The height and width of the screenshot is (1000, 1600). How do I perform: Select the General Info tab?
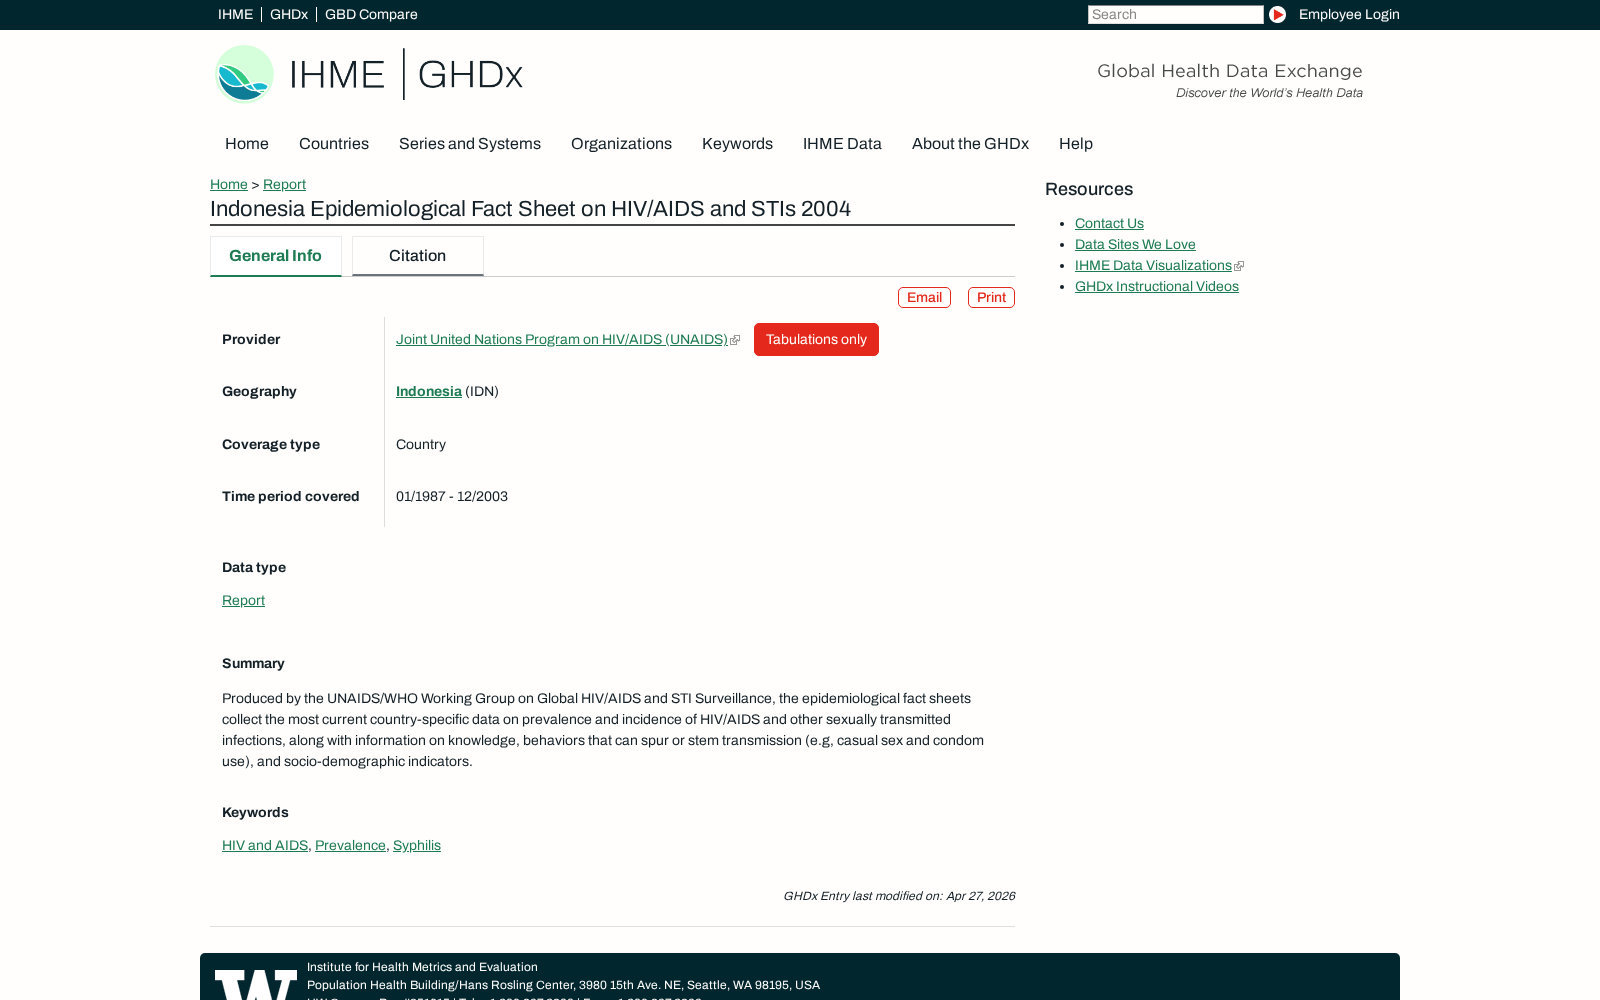click(x=276, y=256)
